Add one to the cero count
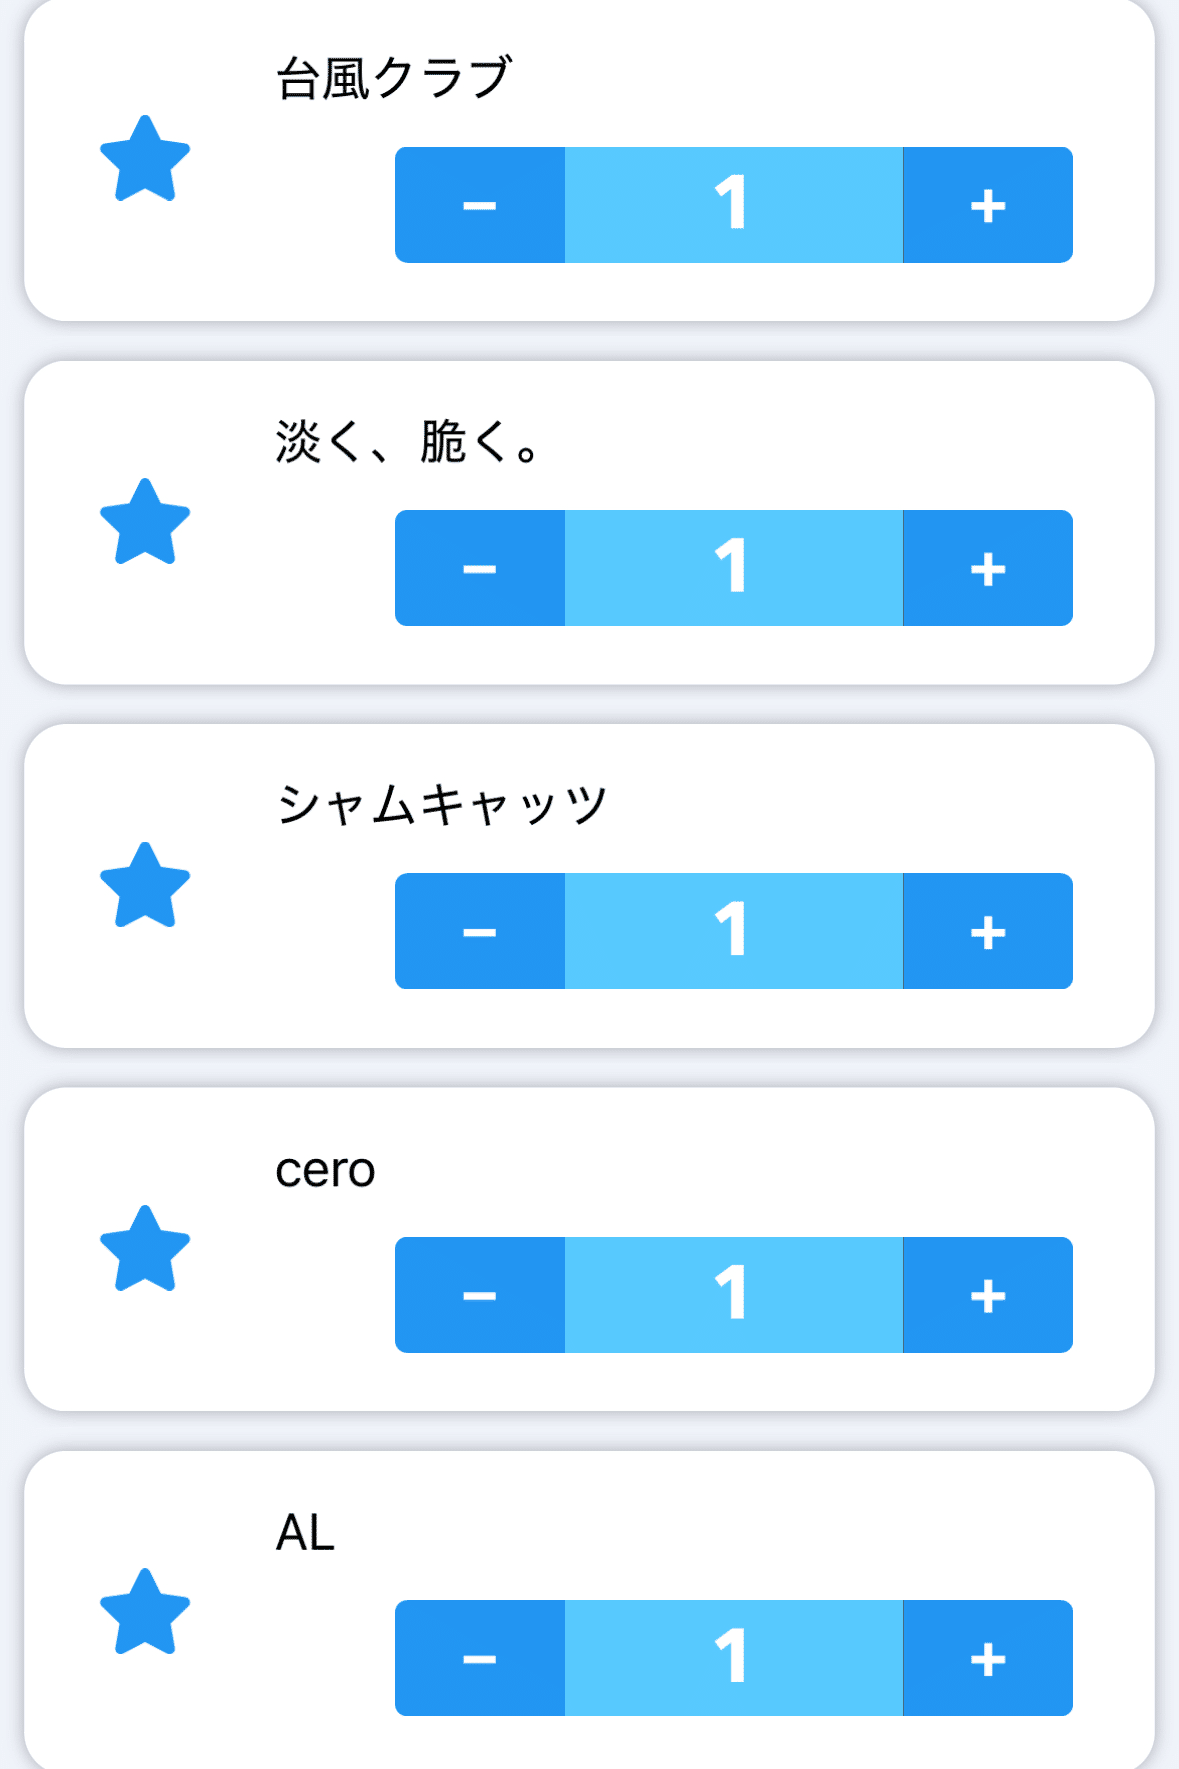The width and height of the screenshot is (1179, 1769). [x=987, y=1295]
